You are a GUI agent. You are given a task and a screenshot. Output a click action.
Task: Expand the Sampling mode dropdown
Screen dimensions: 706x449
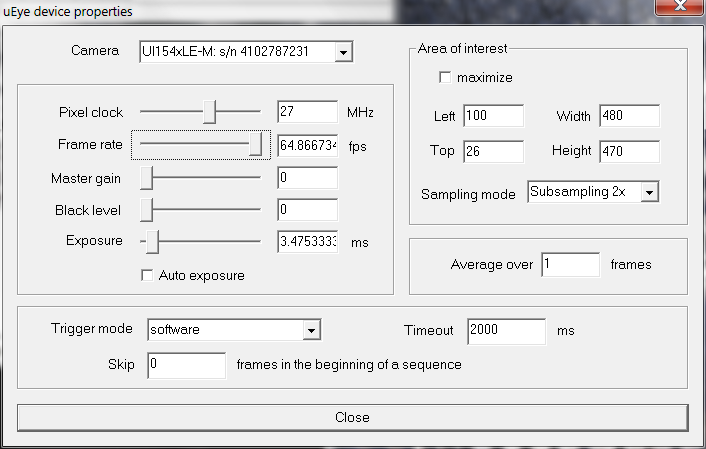pyautogui.click(x=649, y=192)
